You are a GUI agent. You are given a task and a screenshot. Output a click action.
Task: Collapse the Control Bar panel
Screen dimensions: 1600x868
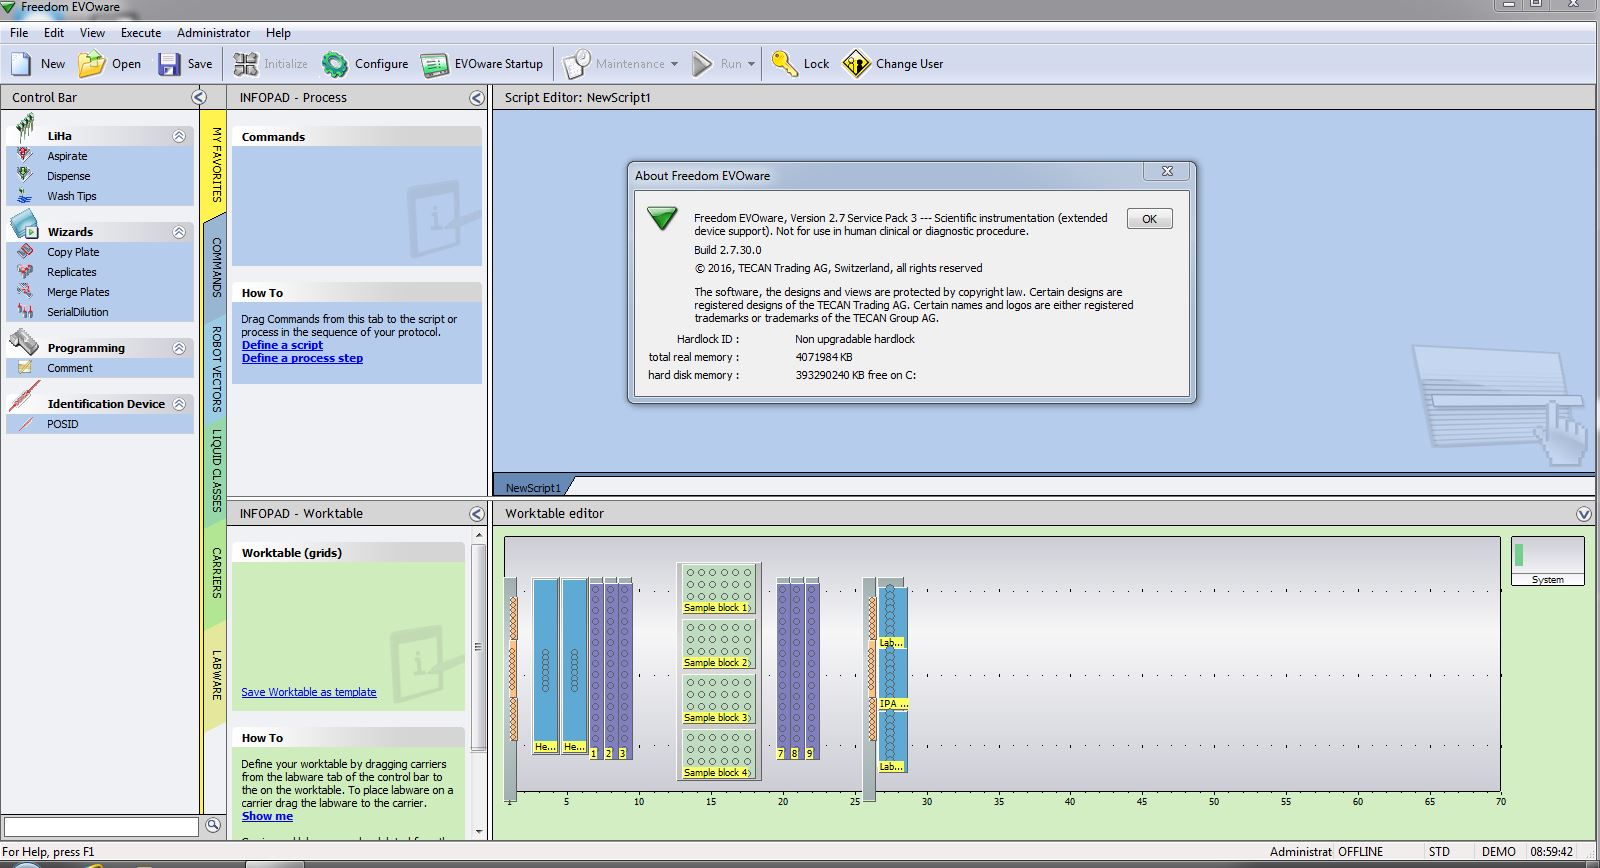(x=199, y=97)
